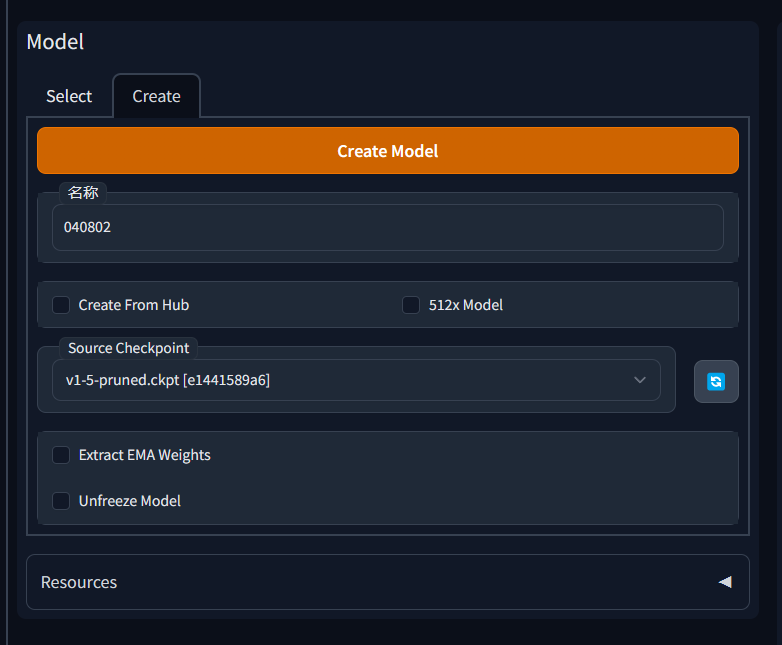Expand the Resources section arrow

click(725, 582)
